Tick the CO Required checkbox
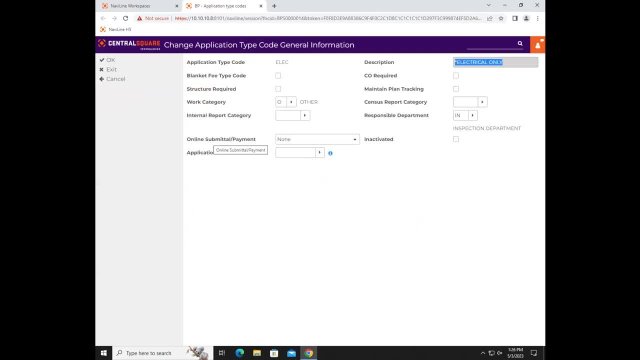640x360 pixels. (x=456, y=76)
